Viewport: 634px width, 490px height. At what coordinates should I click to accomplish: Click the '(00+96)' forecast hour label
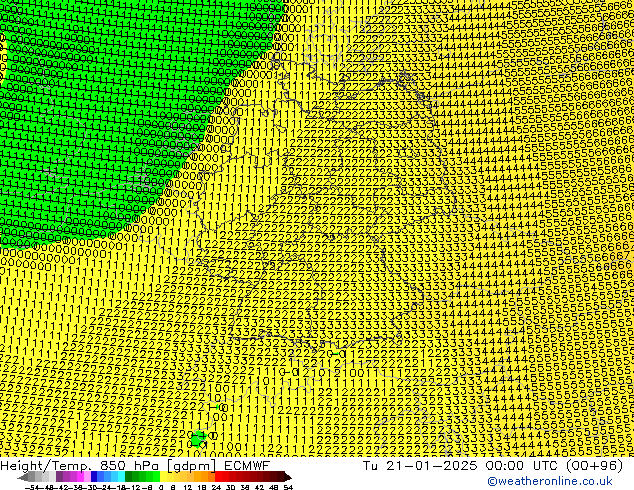(x=594, y=466)
